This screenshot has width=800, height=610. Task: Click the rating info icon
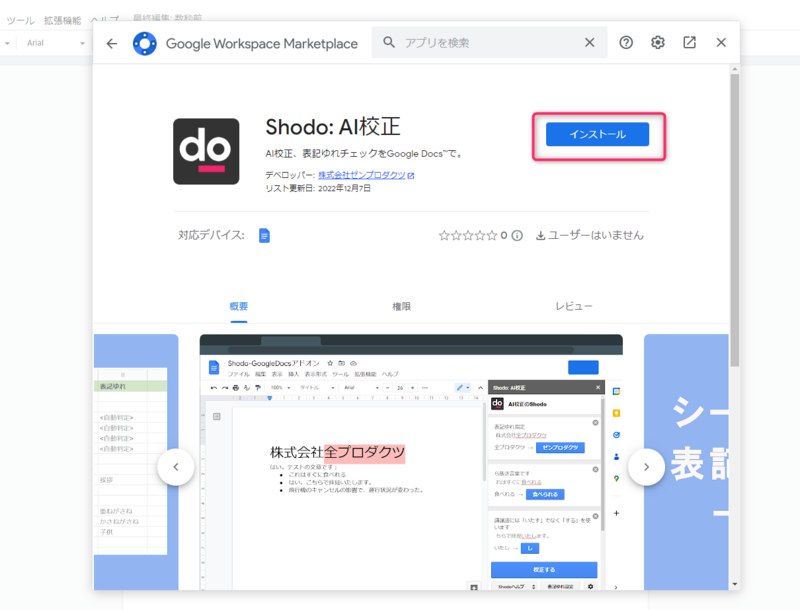point(517,236)
